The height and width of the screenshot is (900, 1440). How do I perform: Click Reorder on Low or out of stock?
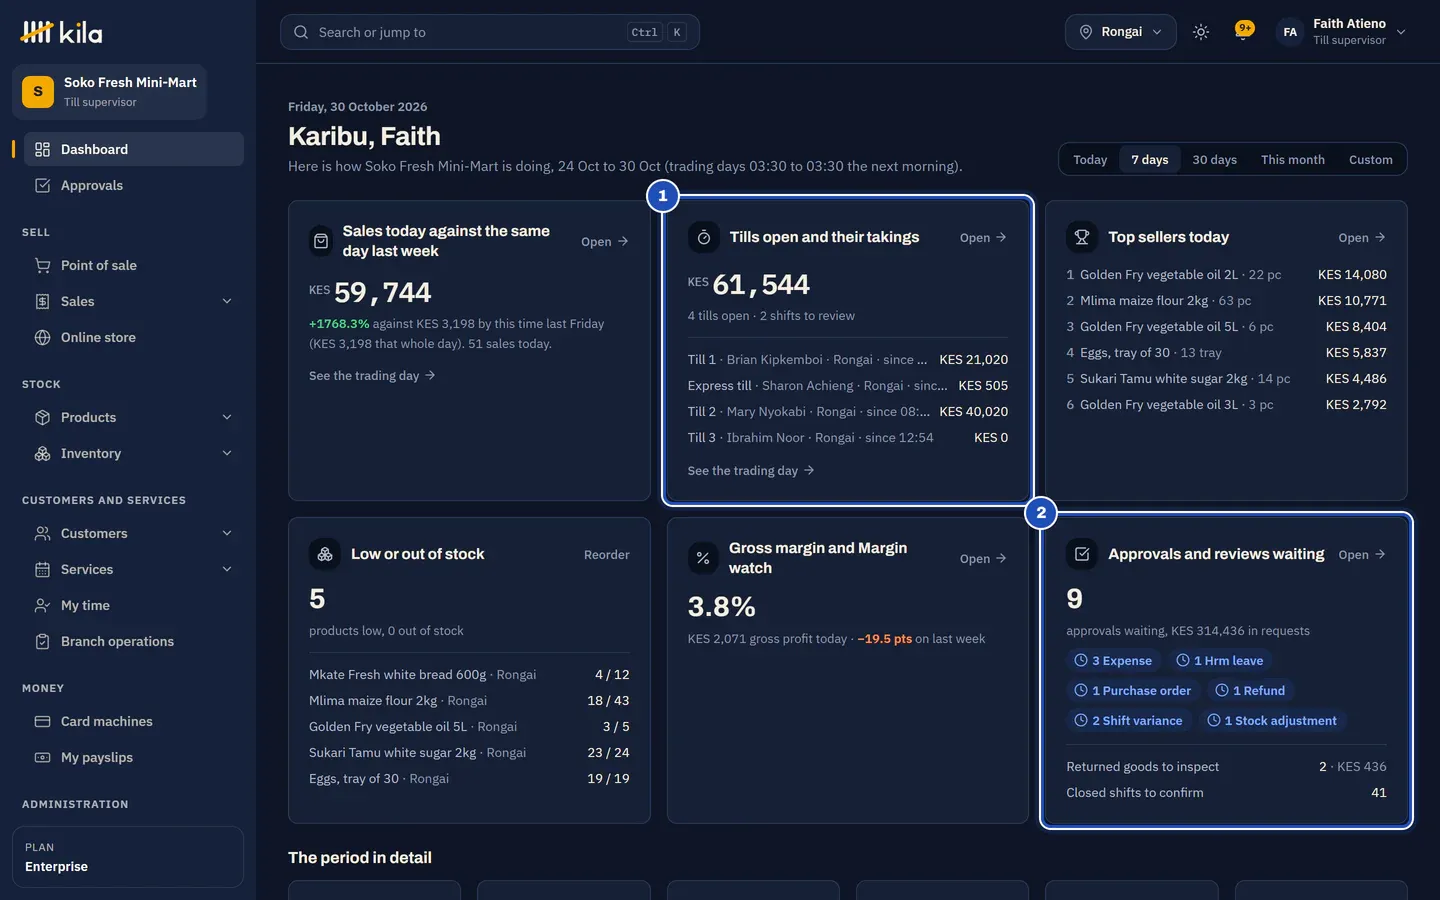click(607, 554)
